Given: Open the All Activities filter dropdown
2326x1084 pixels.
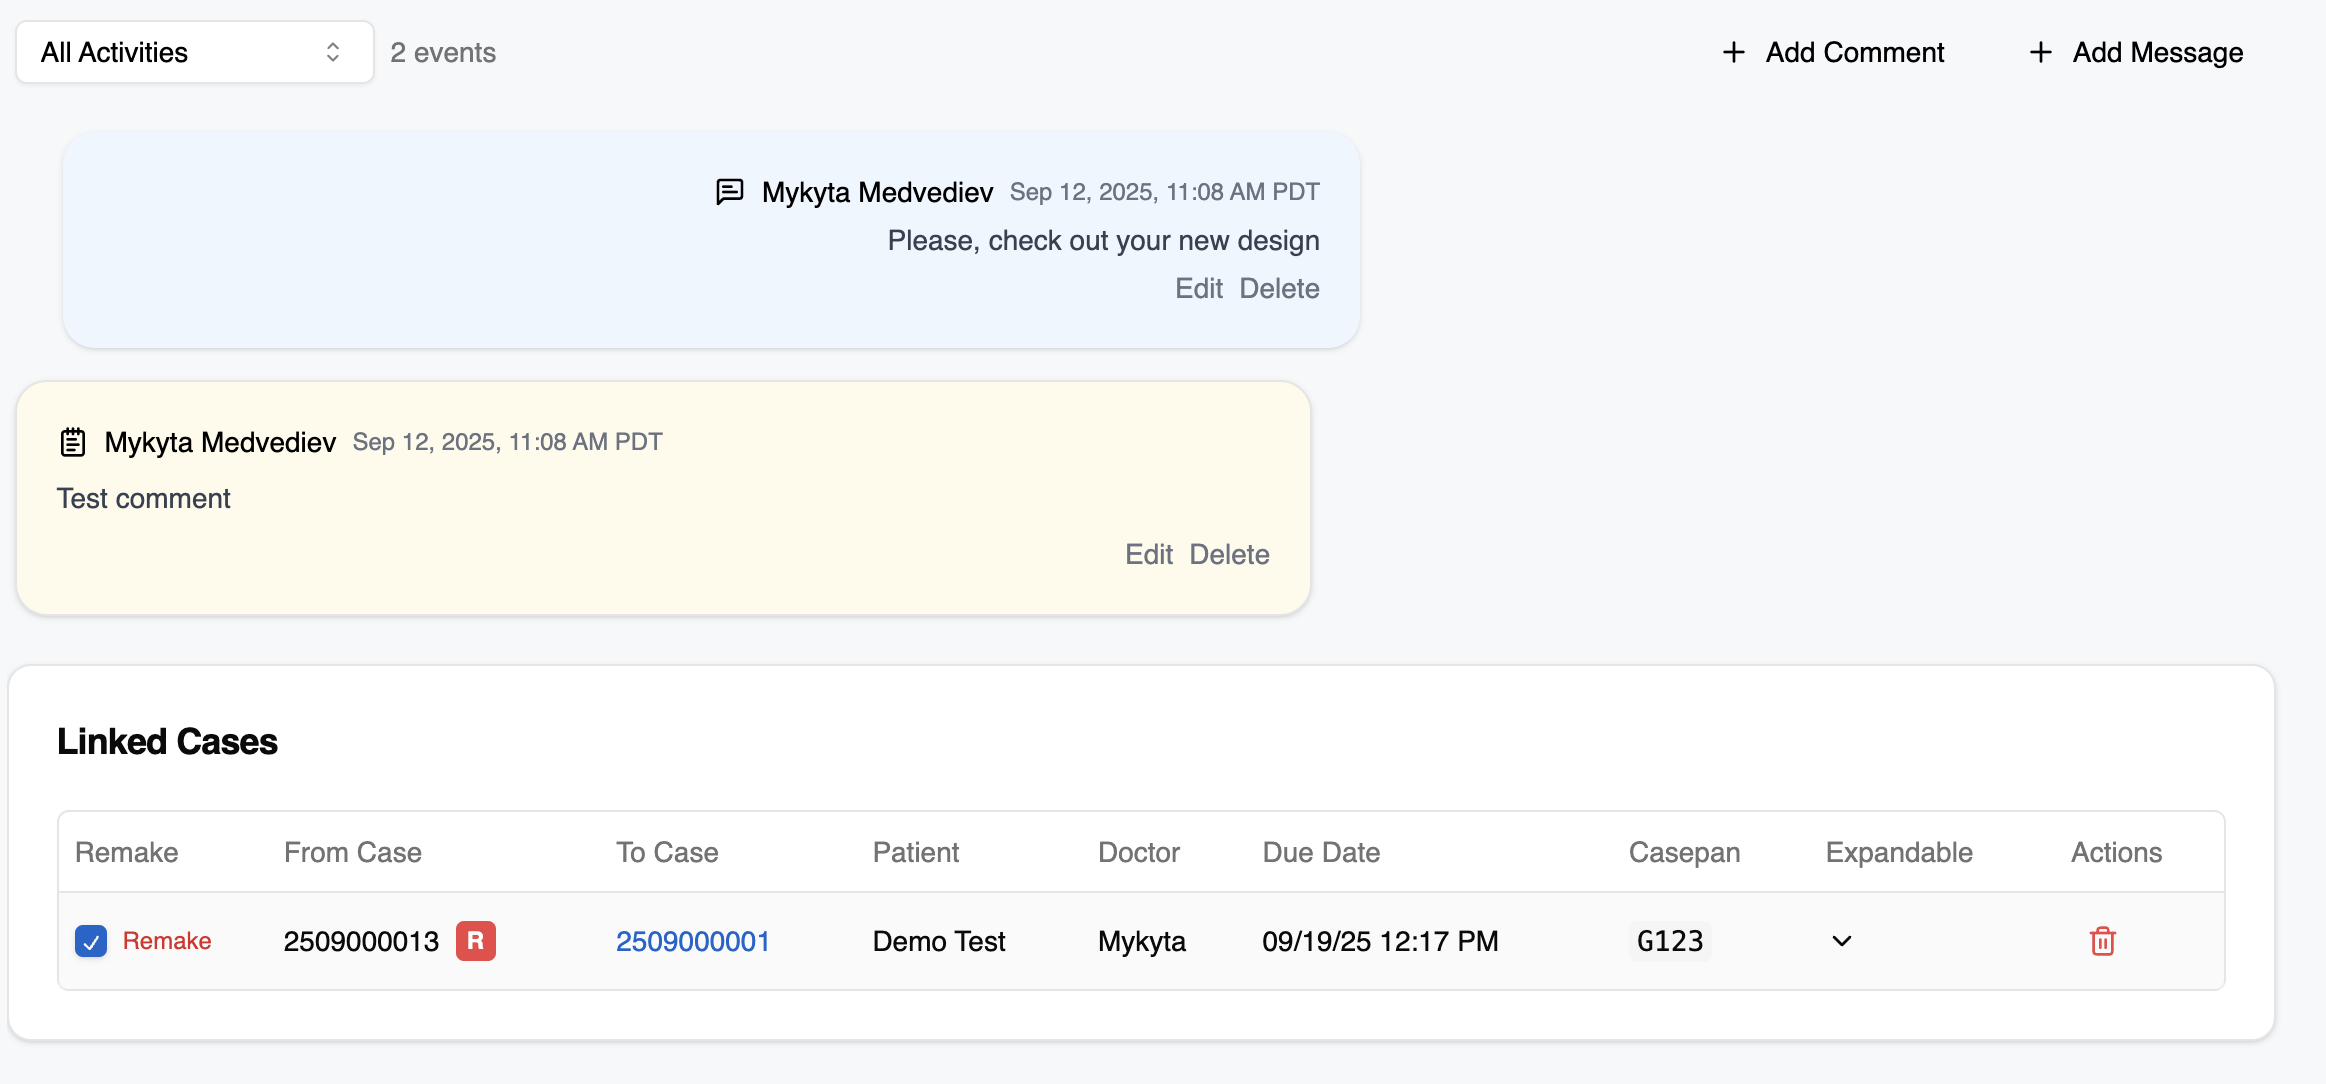Looking at the screenshot, I should 195,52.
